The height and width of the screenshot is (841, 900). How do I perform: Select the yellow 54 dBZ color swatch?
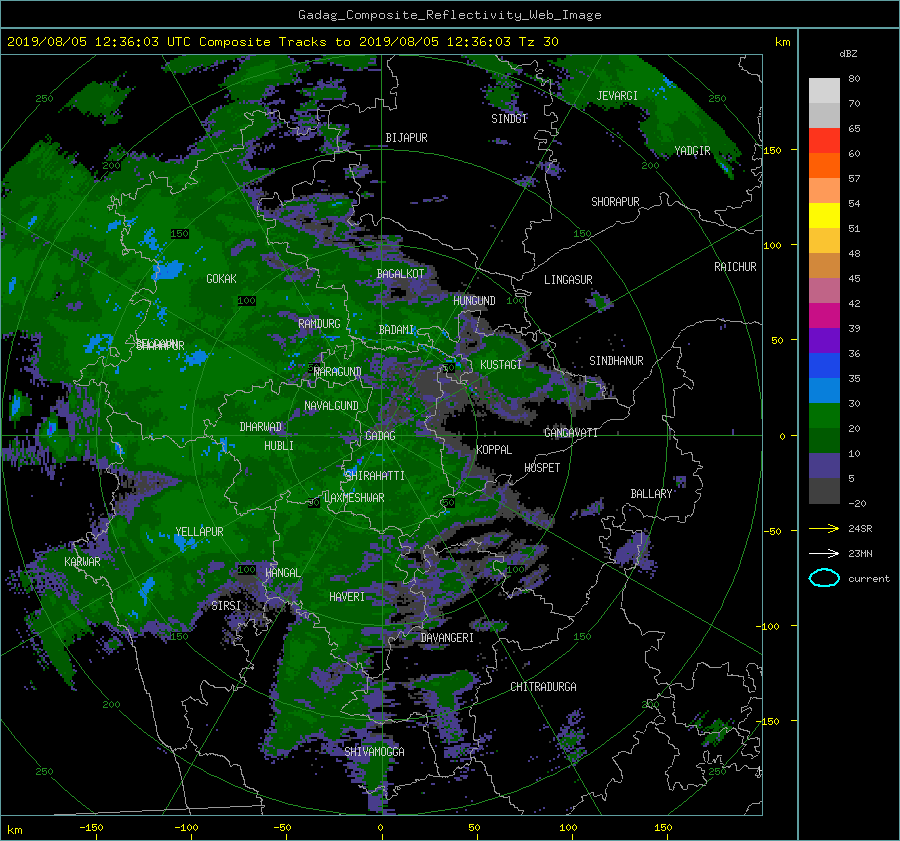pyautogui.click(x=824, y=215)
